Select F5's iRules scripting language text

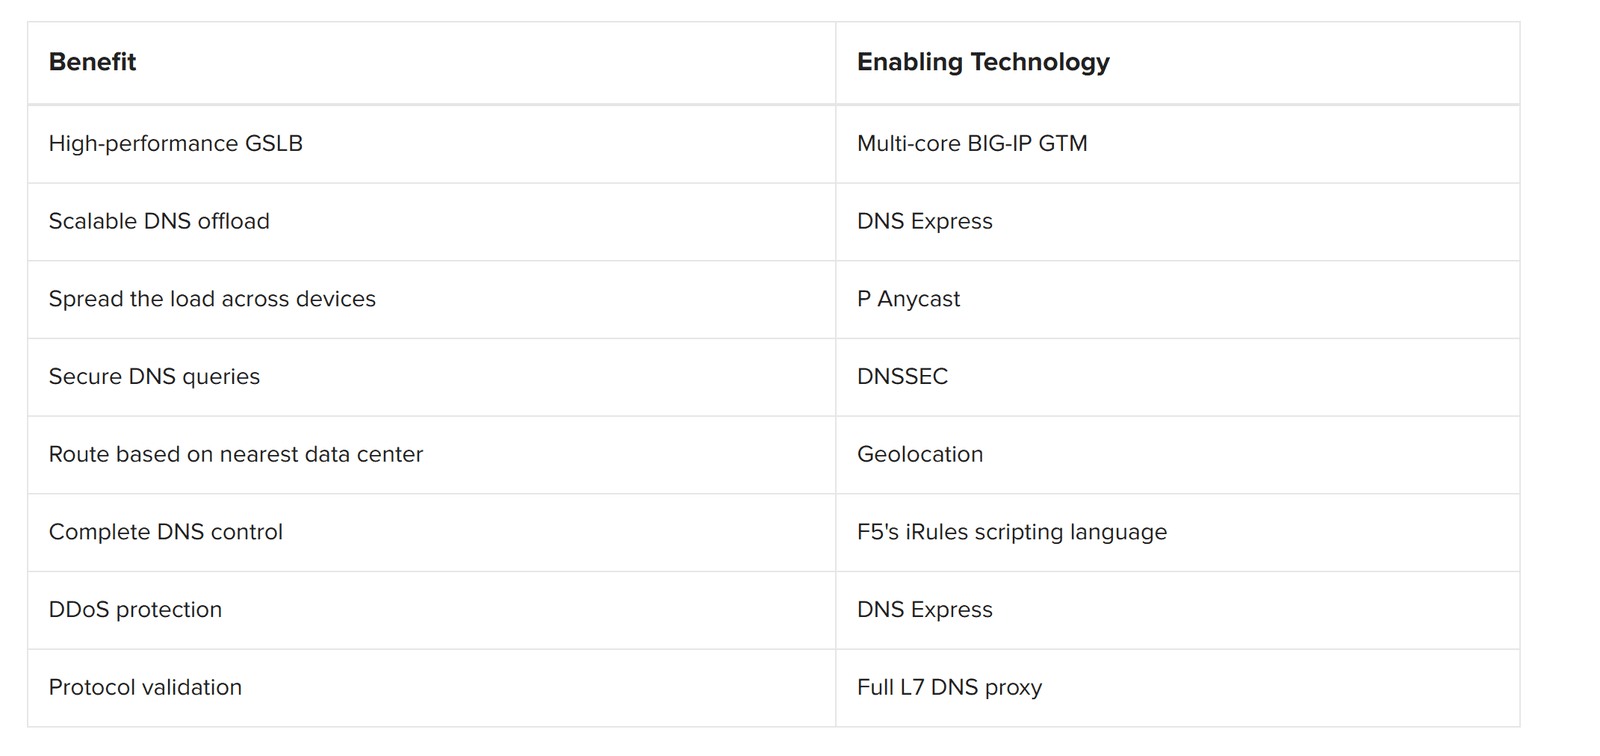[x=1011, y=532]
